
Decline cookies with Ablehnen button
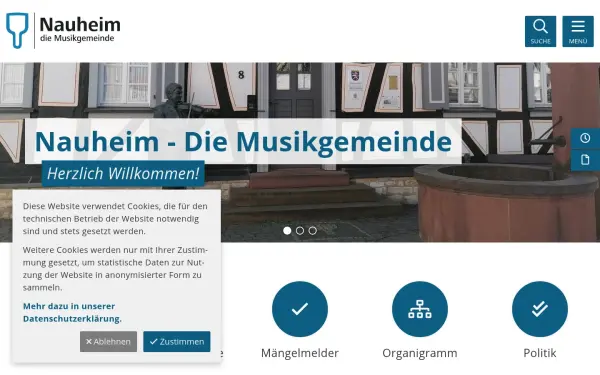click(x=108, y=341)
